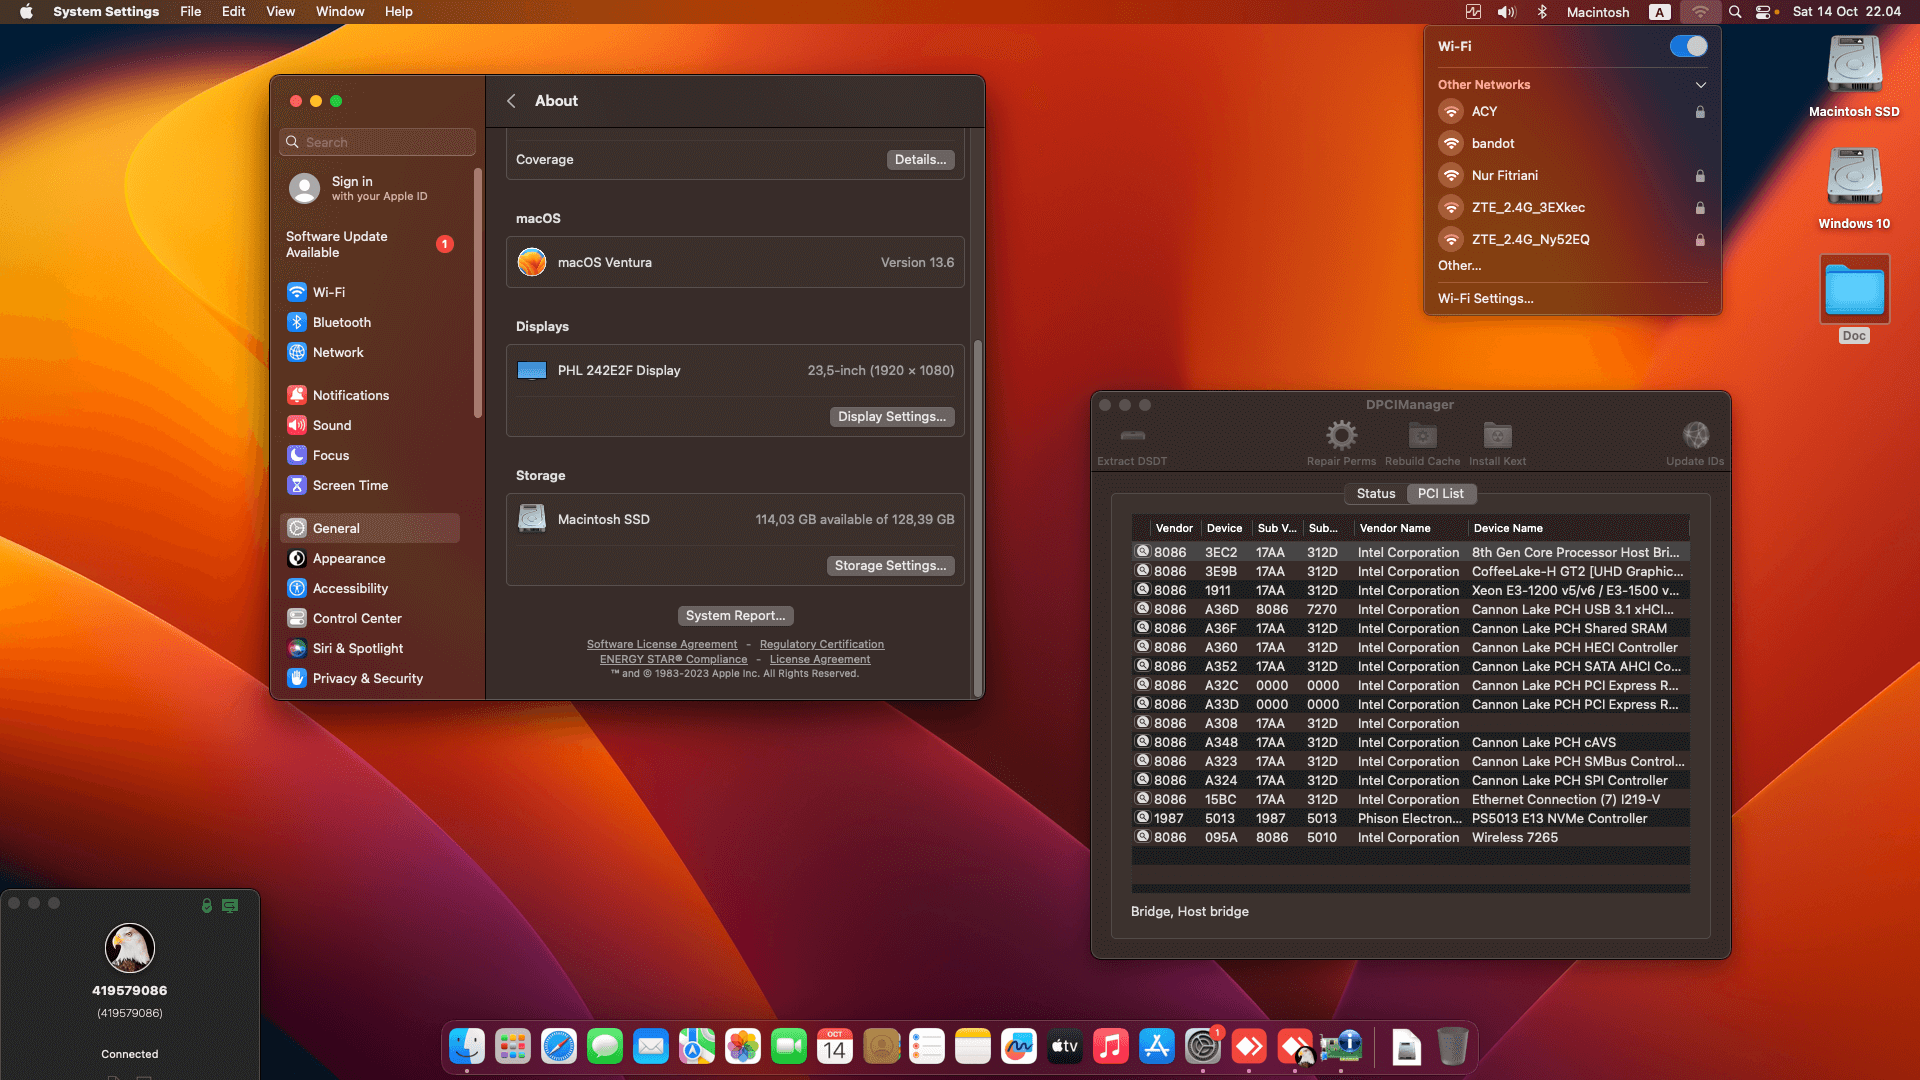Open the Bluetooth menu bar icon
Viewport: 1920px width, 1080px height.
point(1542,12)
